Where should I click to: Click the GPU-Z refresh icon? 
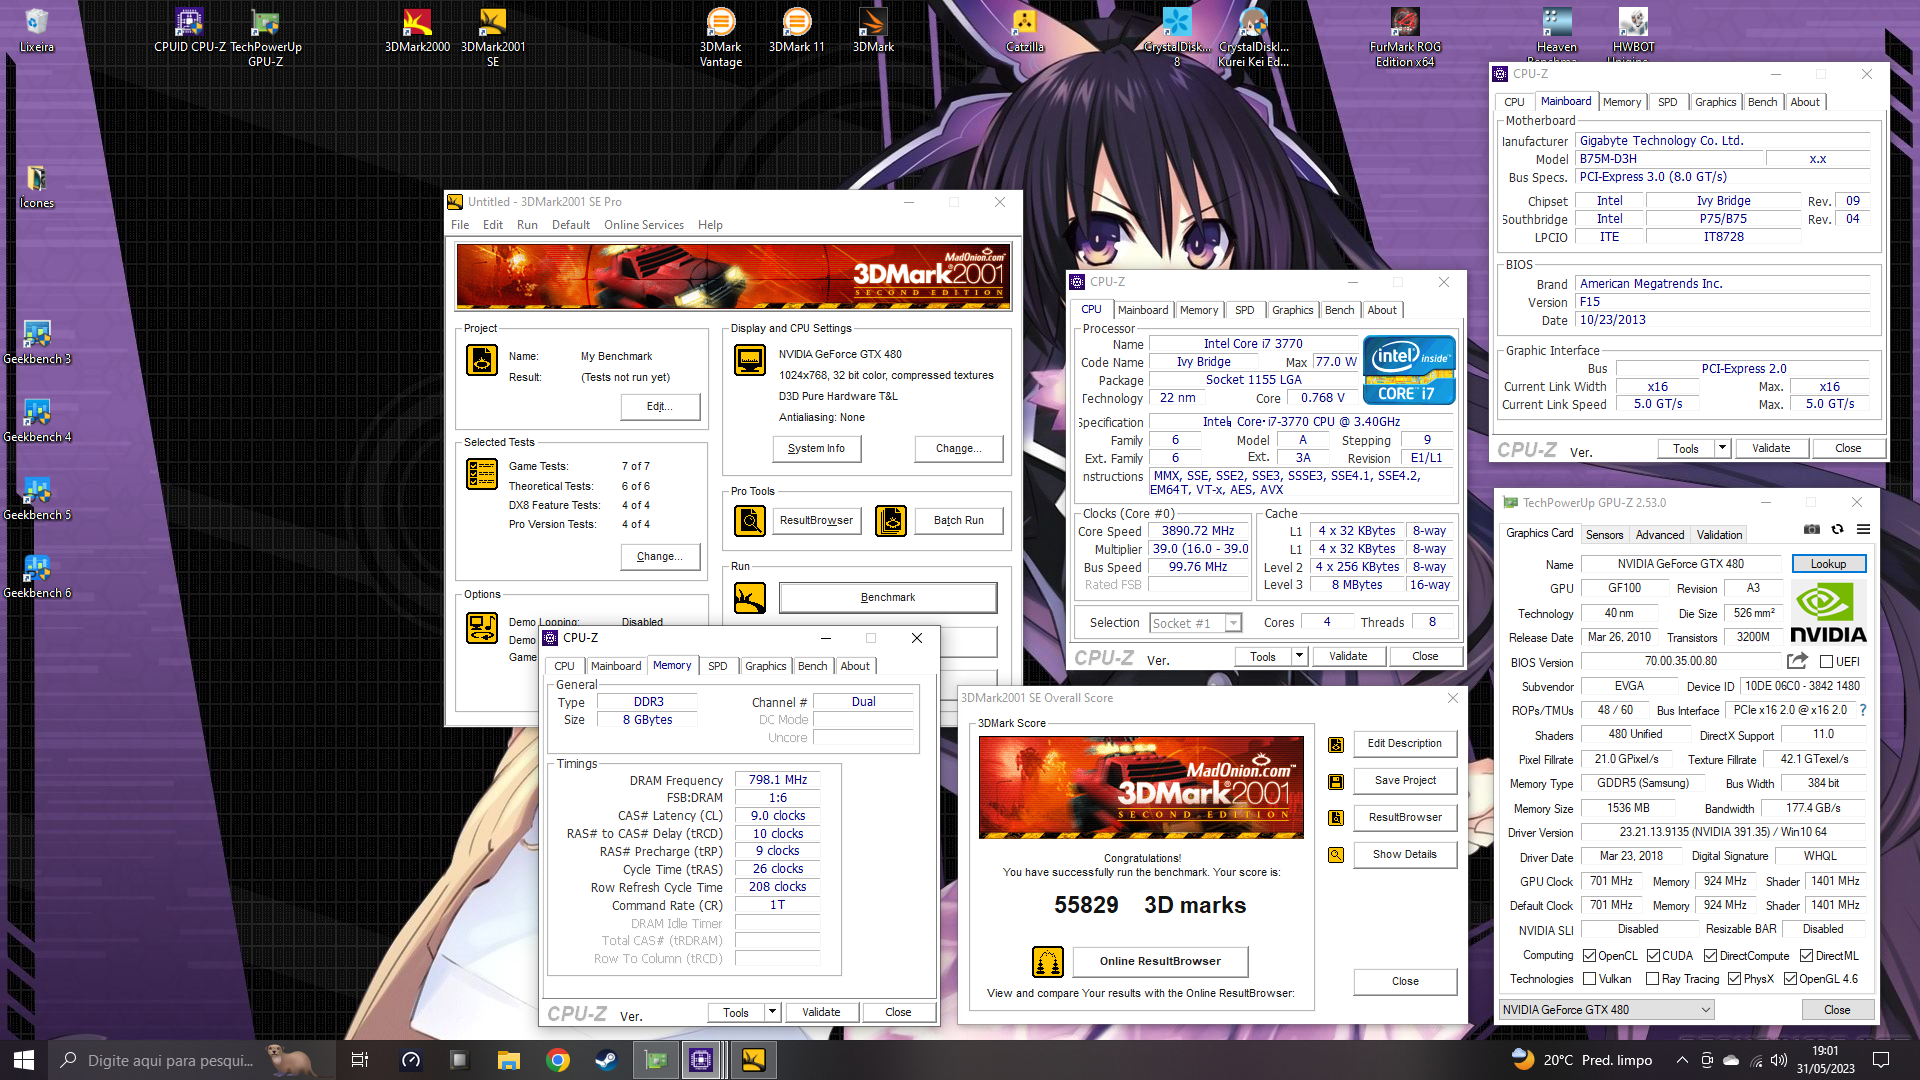pyautogui.click(x=1837, y=529)
